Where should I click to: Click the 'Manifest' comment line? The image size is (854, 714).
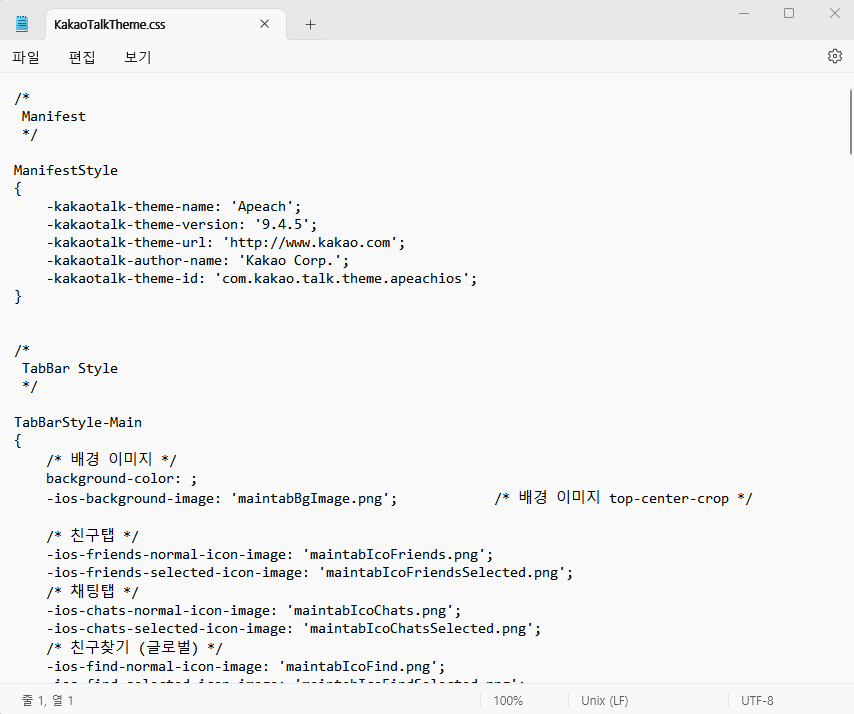pos(53,117)
